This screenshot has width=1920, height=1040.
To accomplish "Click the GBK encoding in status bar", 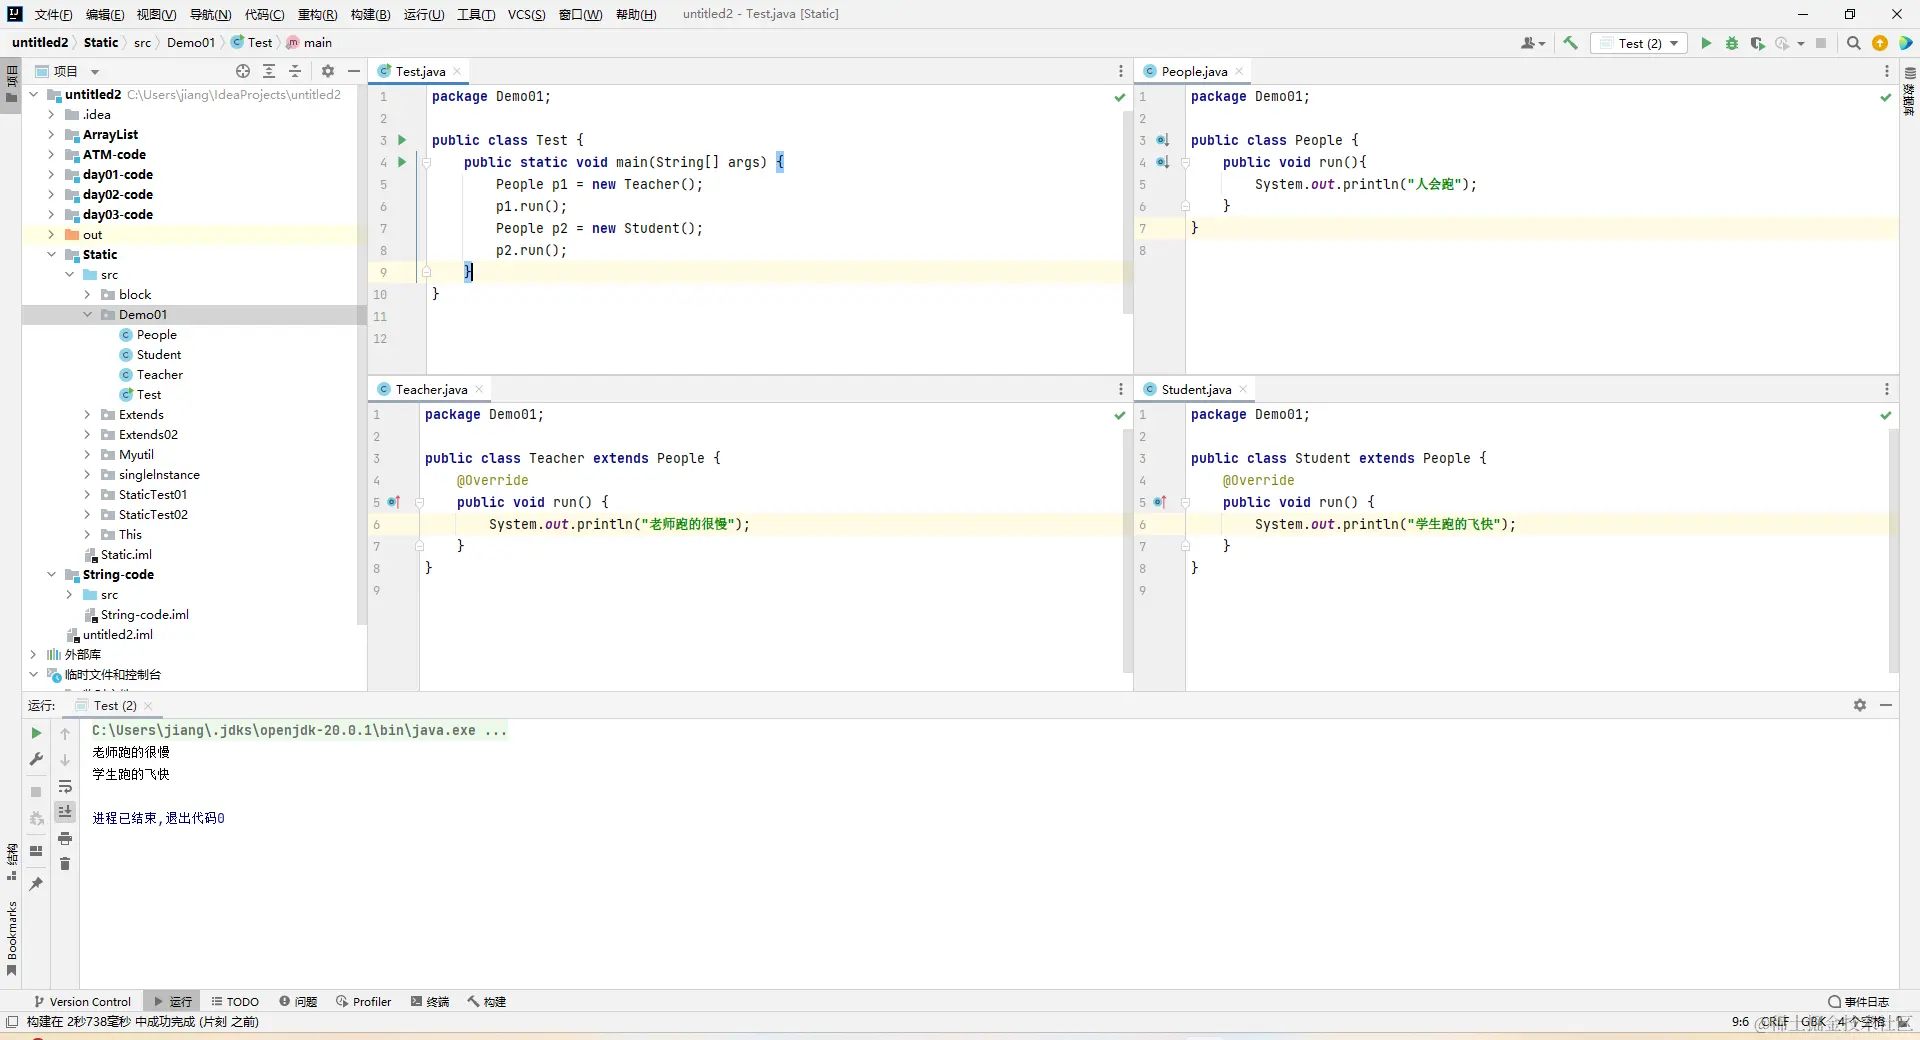I will [x=1813, y=1021].
